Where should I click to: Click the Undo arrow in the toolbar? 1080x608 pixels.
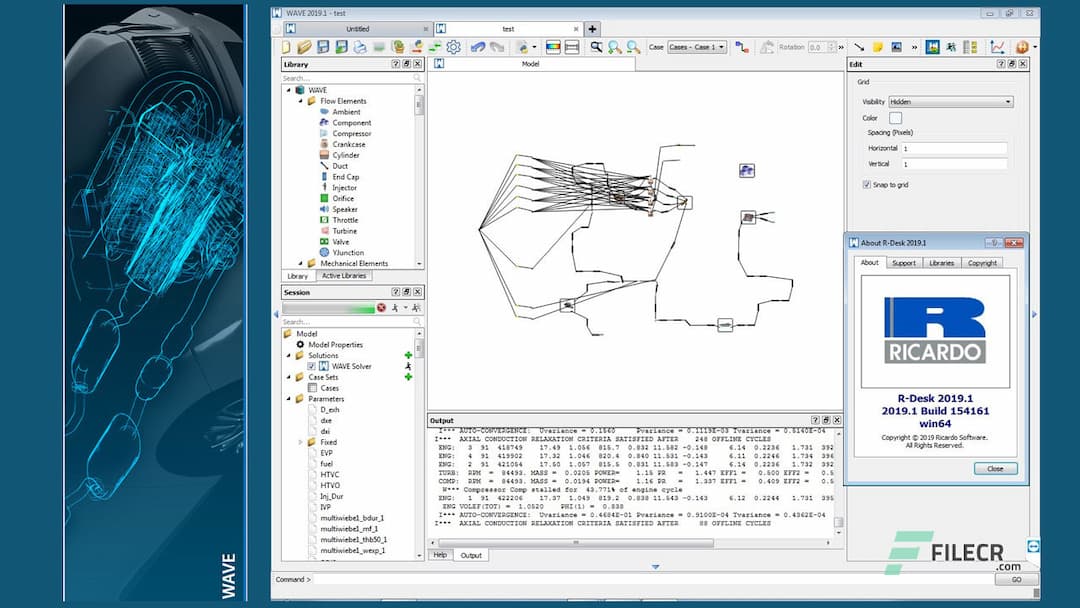coord(477,46)
